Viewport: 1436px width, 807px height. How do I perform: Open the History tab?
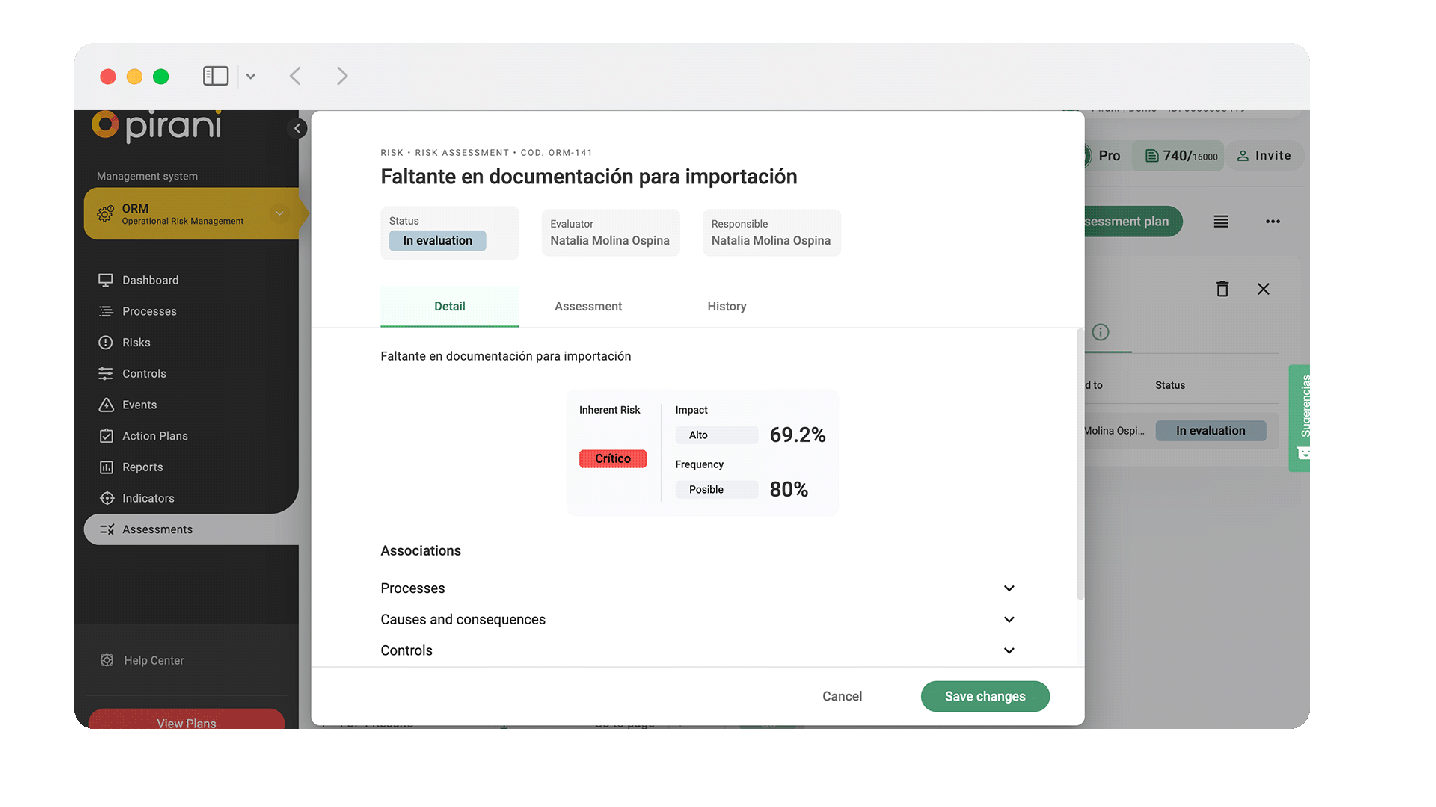point(726,306)
